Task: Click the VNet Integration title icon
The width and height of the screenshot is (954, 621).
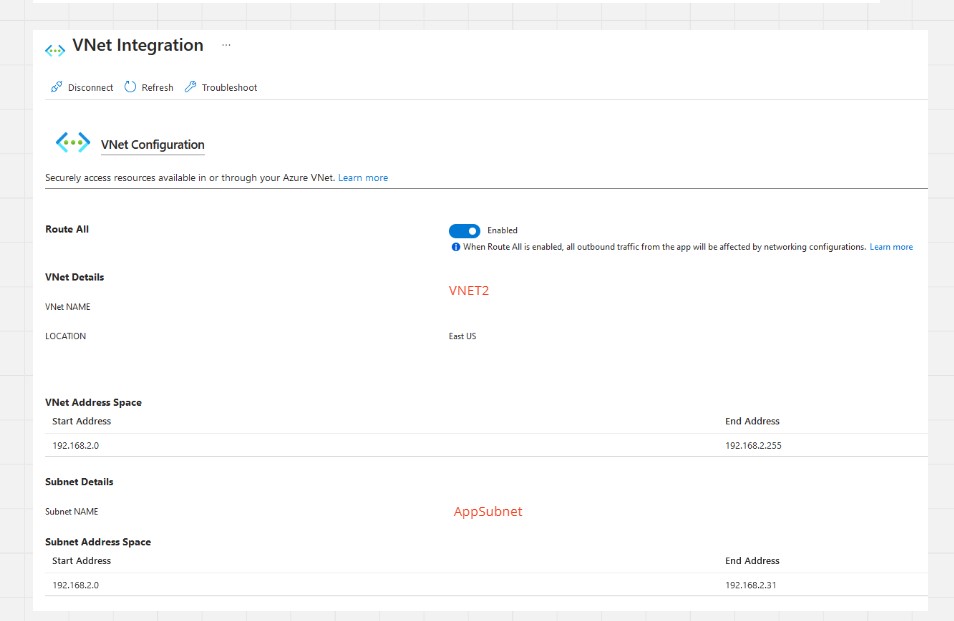Action: 55,50
